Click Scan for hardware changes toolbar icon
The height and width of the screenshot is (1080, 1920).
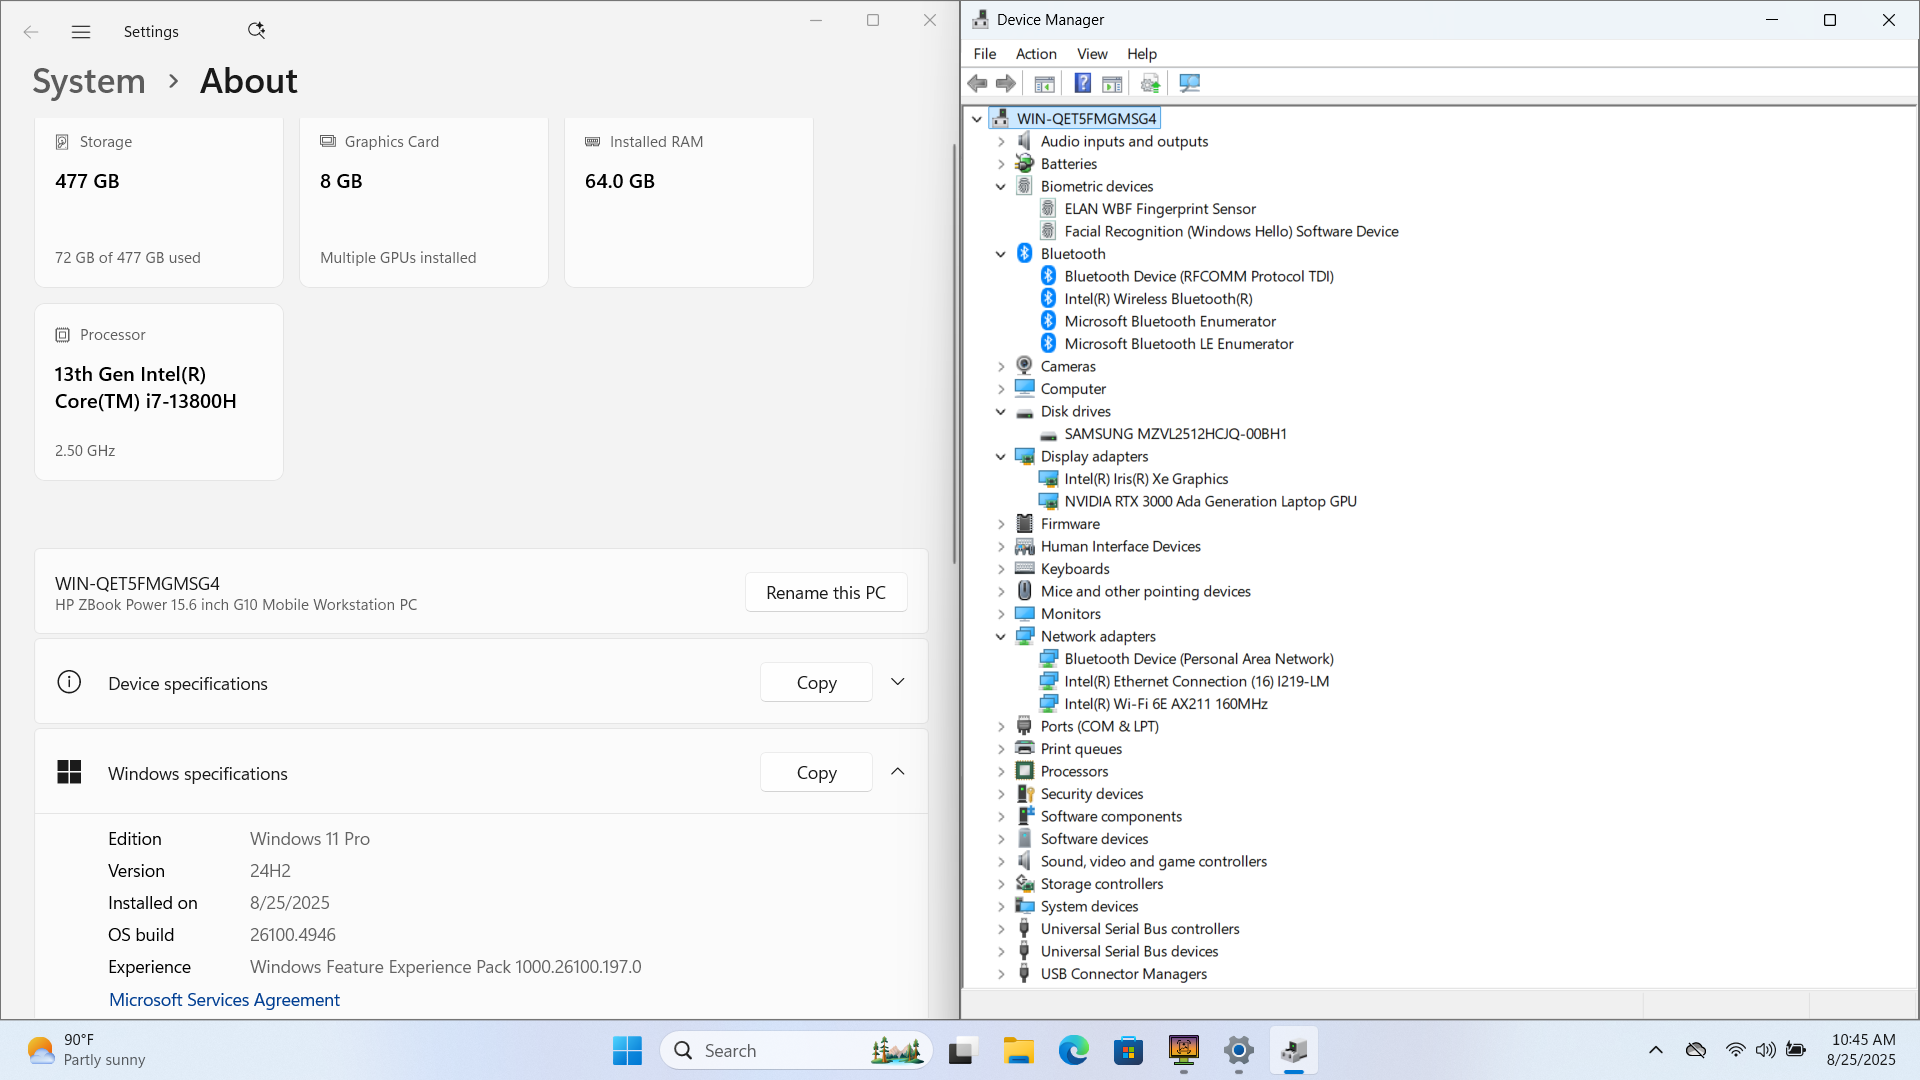[1189, 83]
